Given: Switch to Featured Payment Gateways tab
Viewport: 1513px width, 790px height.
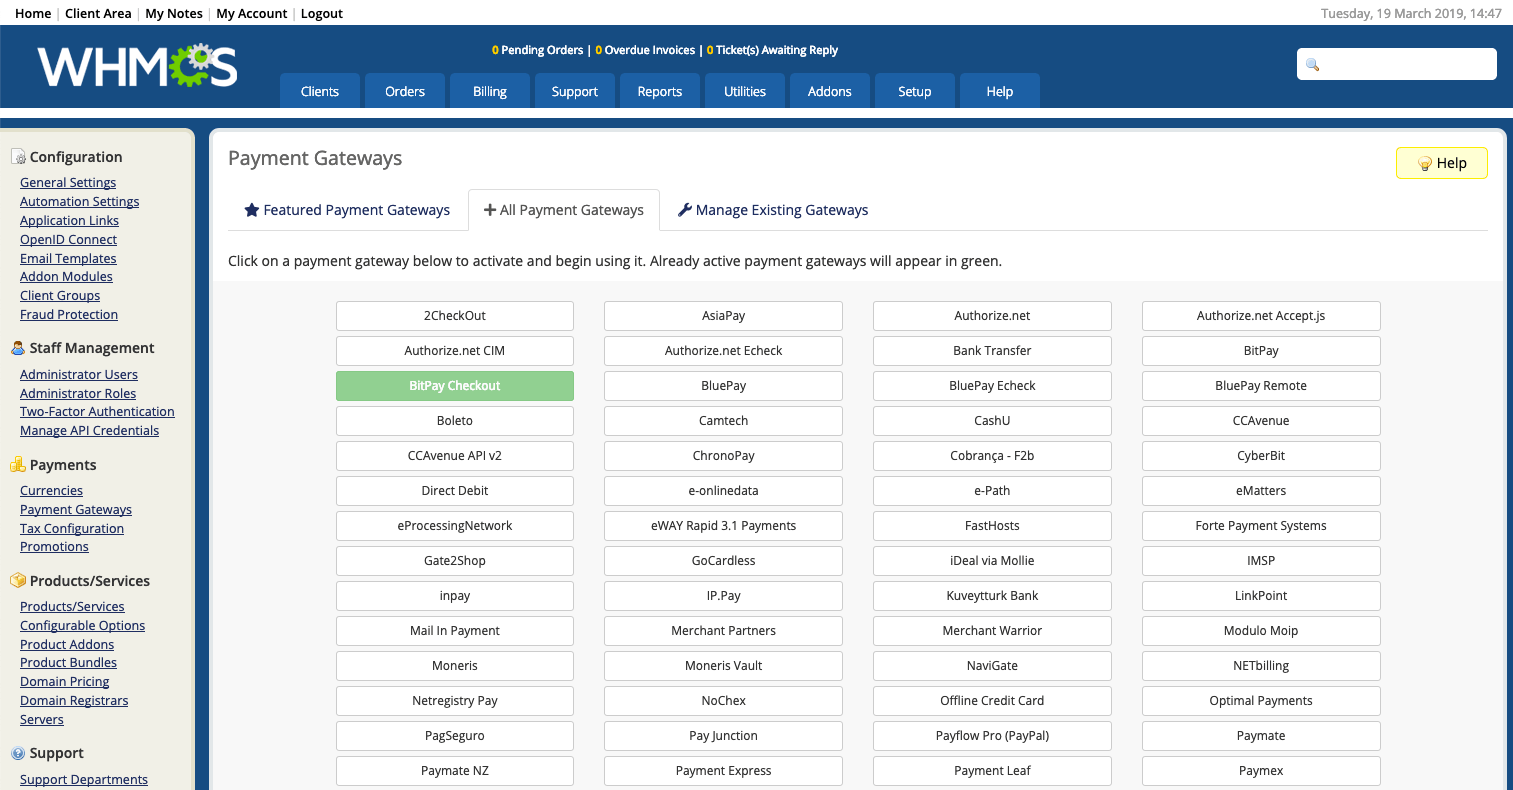Looking at the screenshot, I should (347, 210).
